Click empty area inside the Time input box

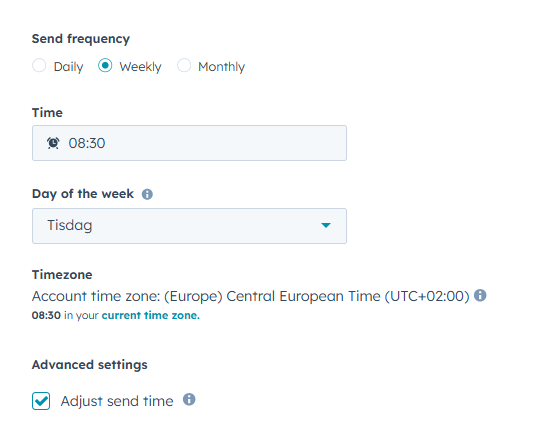click(226, 143)
